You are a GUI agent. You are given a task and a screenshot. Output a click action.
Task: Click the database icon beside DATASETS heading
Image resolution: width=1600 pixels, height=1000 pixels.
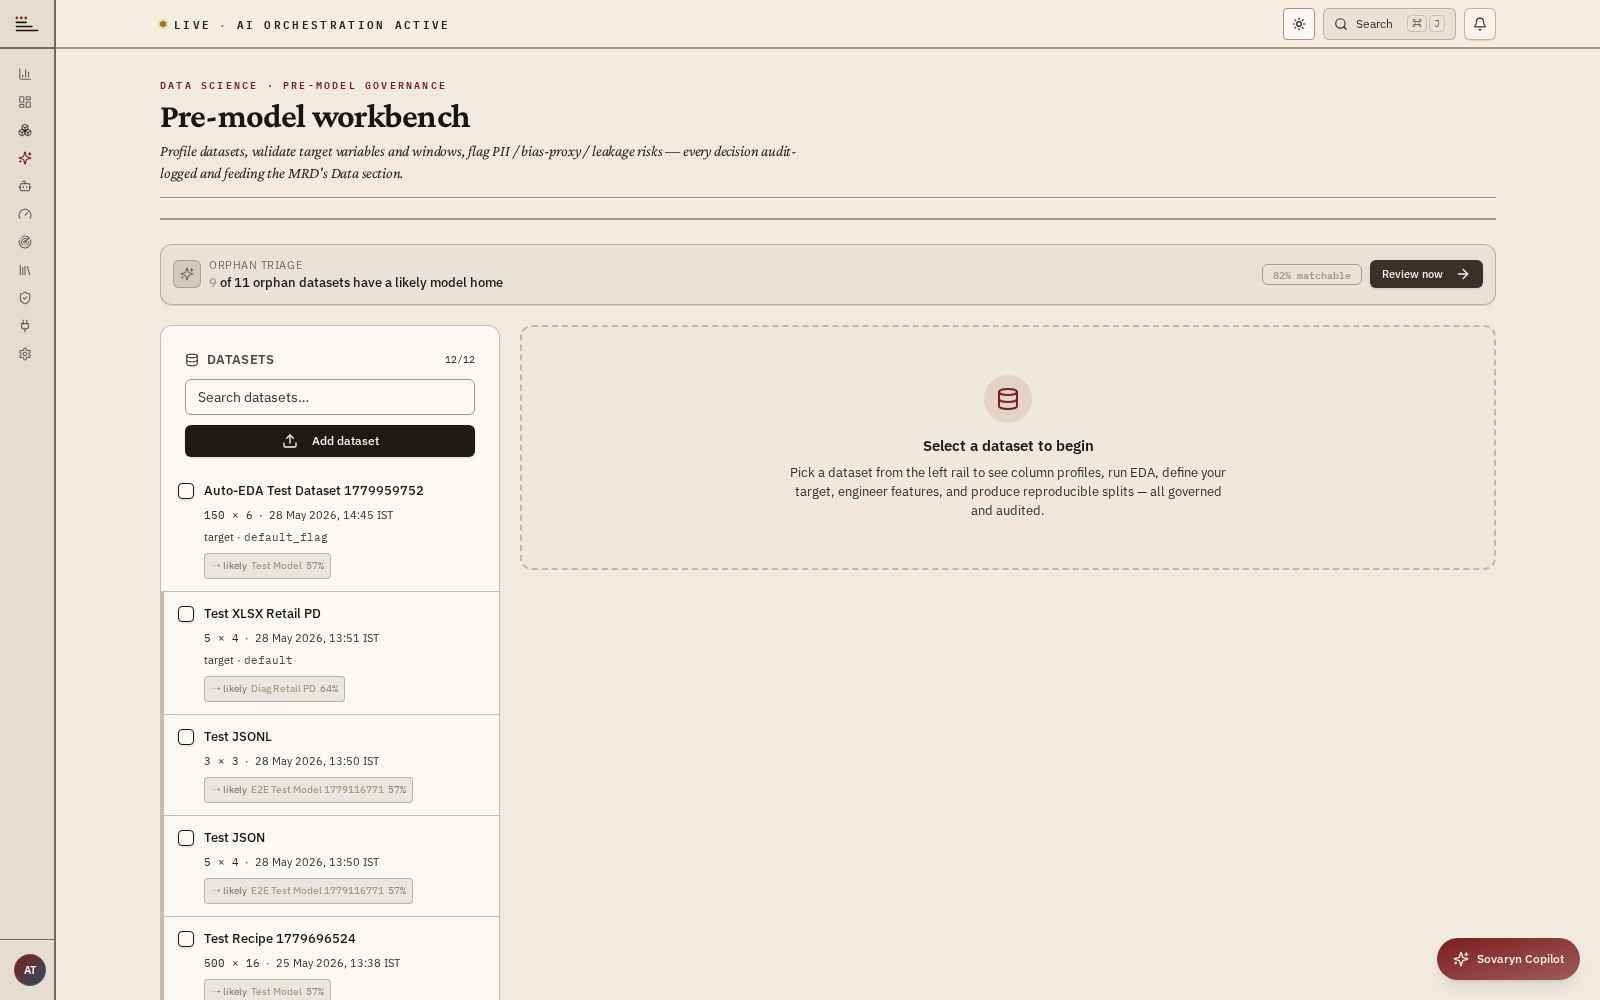click(192, 360)
